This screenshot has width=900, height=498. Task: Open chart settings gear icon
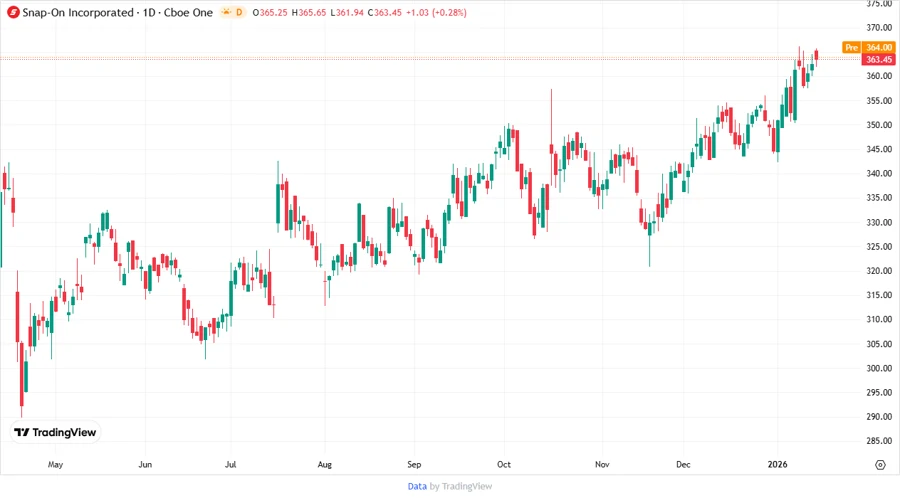coord(880,465)
